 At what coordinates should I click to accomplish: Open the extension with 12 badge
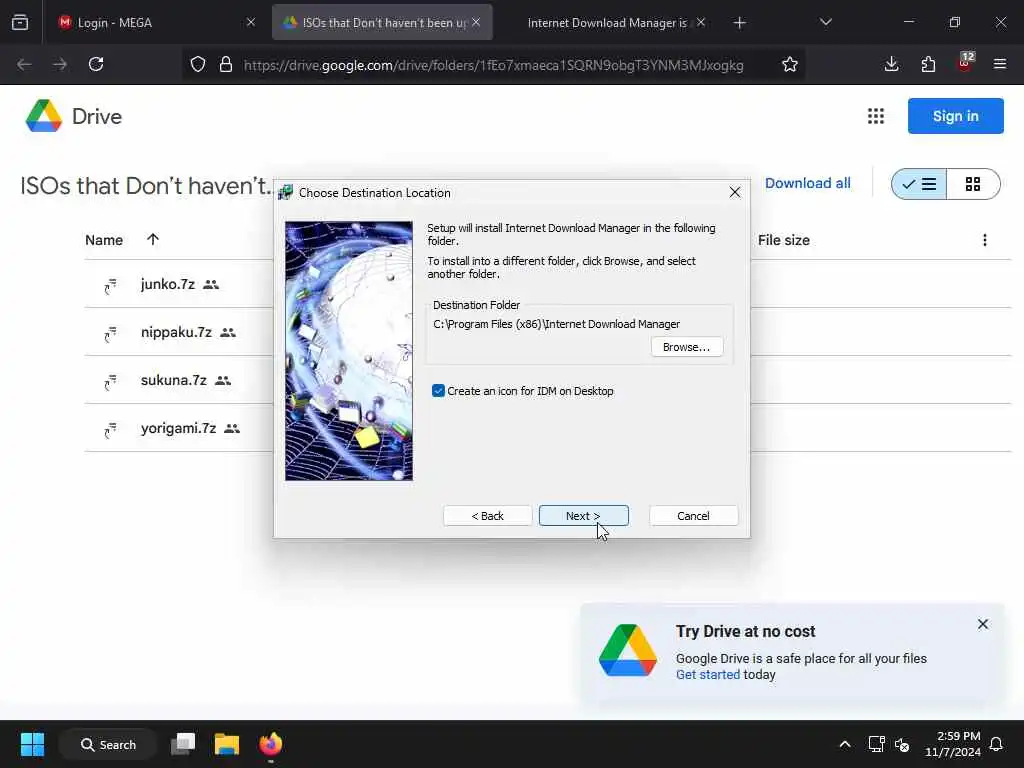[965, 63]
